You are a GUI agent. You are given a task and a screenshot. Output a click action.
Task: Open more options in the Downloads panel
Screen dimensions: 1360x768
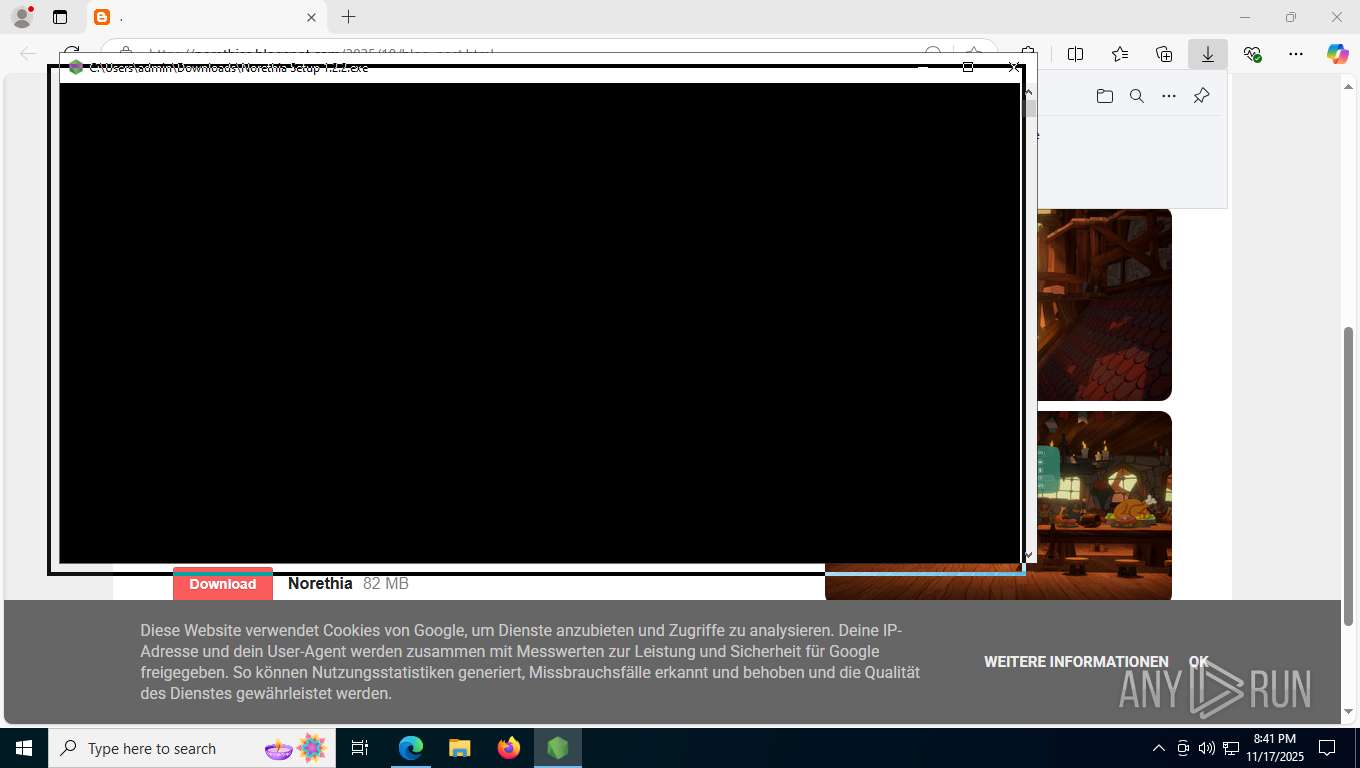(1169, 96)
